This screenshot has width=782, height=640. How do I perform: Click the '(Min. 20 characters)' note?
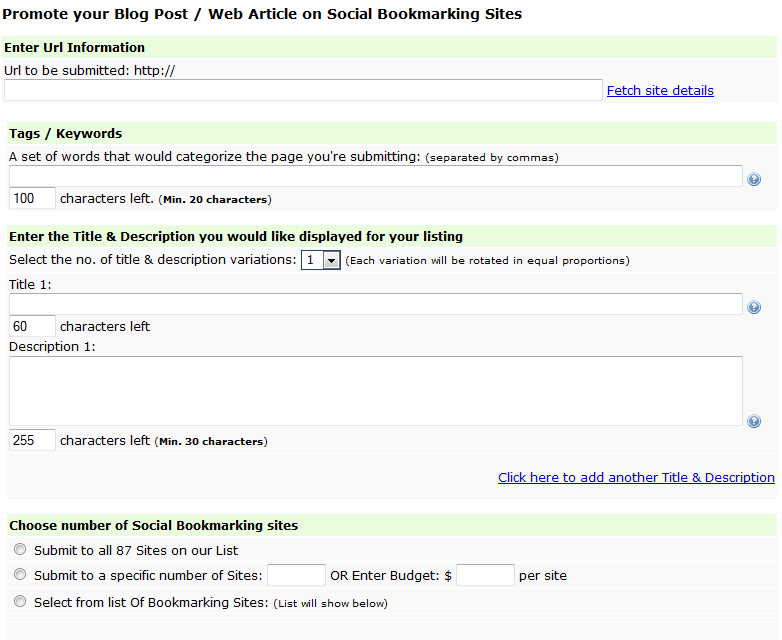(x=215, y=200)
